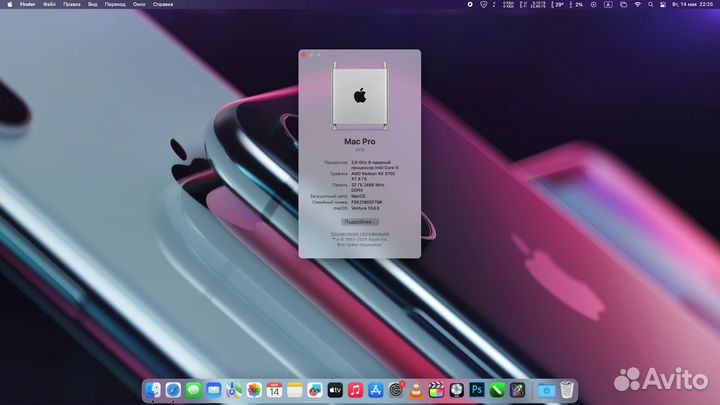Click the shield icon in menu bar
Screen dimensions: 720x405
tap(484, 4)
